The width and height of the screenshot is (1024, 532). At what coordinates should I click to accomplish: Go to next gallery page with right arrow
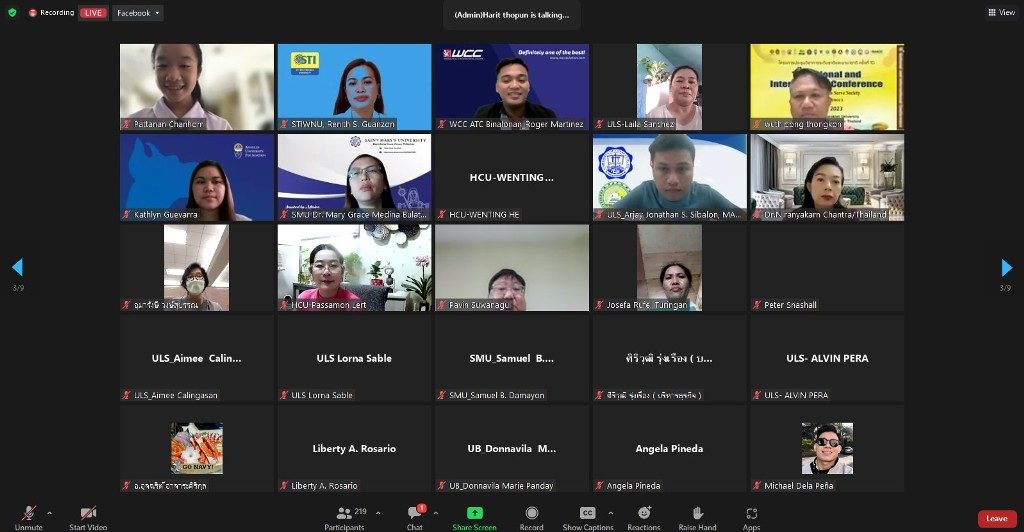(x=1006, y=267)
